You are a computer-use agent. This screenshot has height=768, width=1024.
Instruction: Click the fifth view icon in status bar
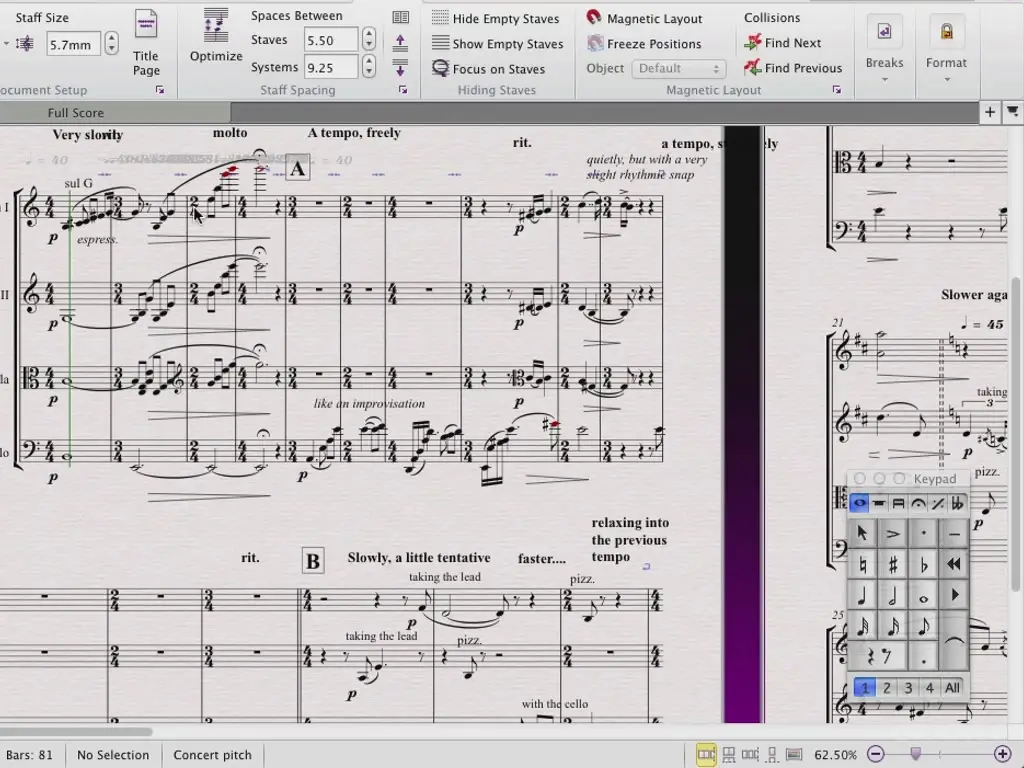(794, 755)
